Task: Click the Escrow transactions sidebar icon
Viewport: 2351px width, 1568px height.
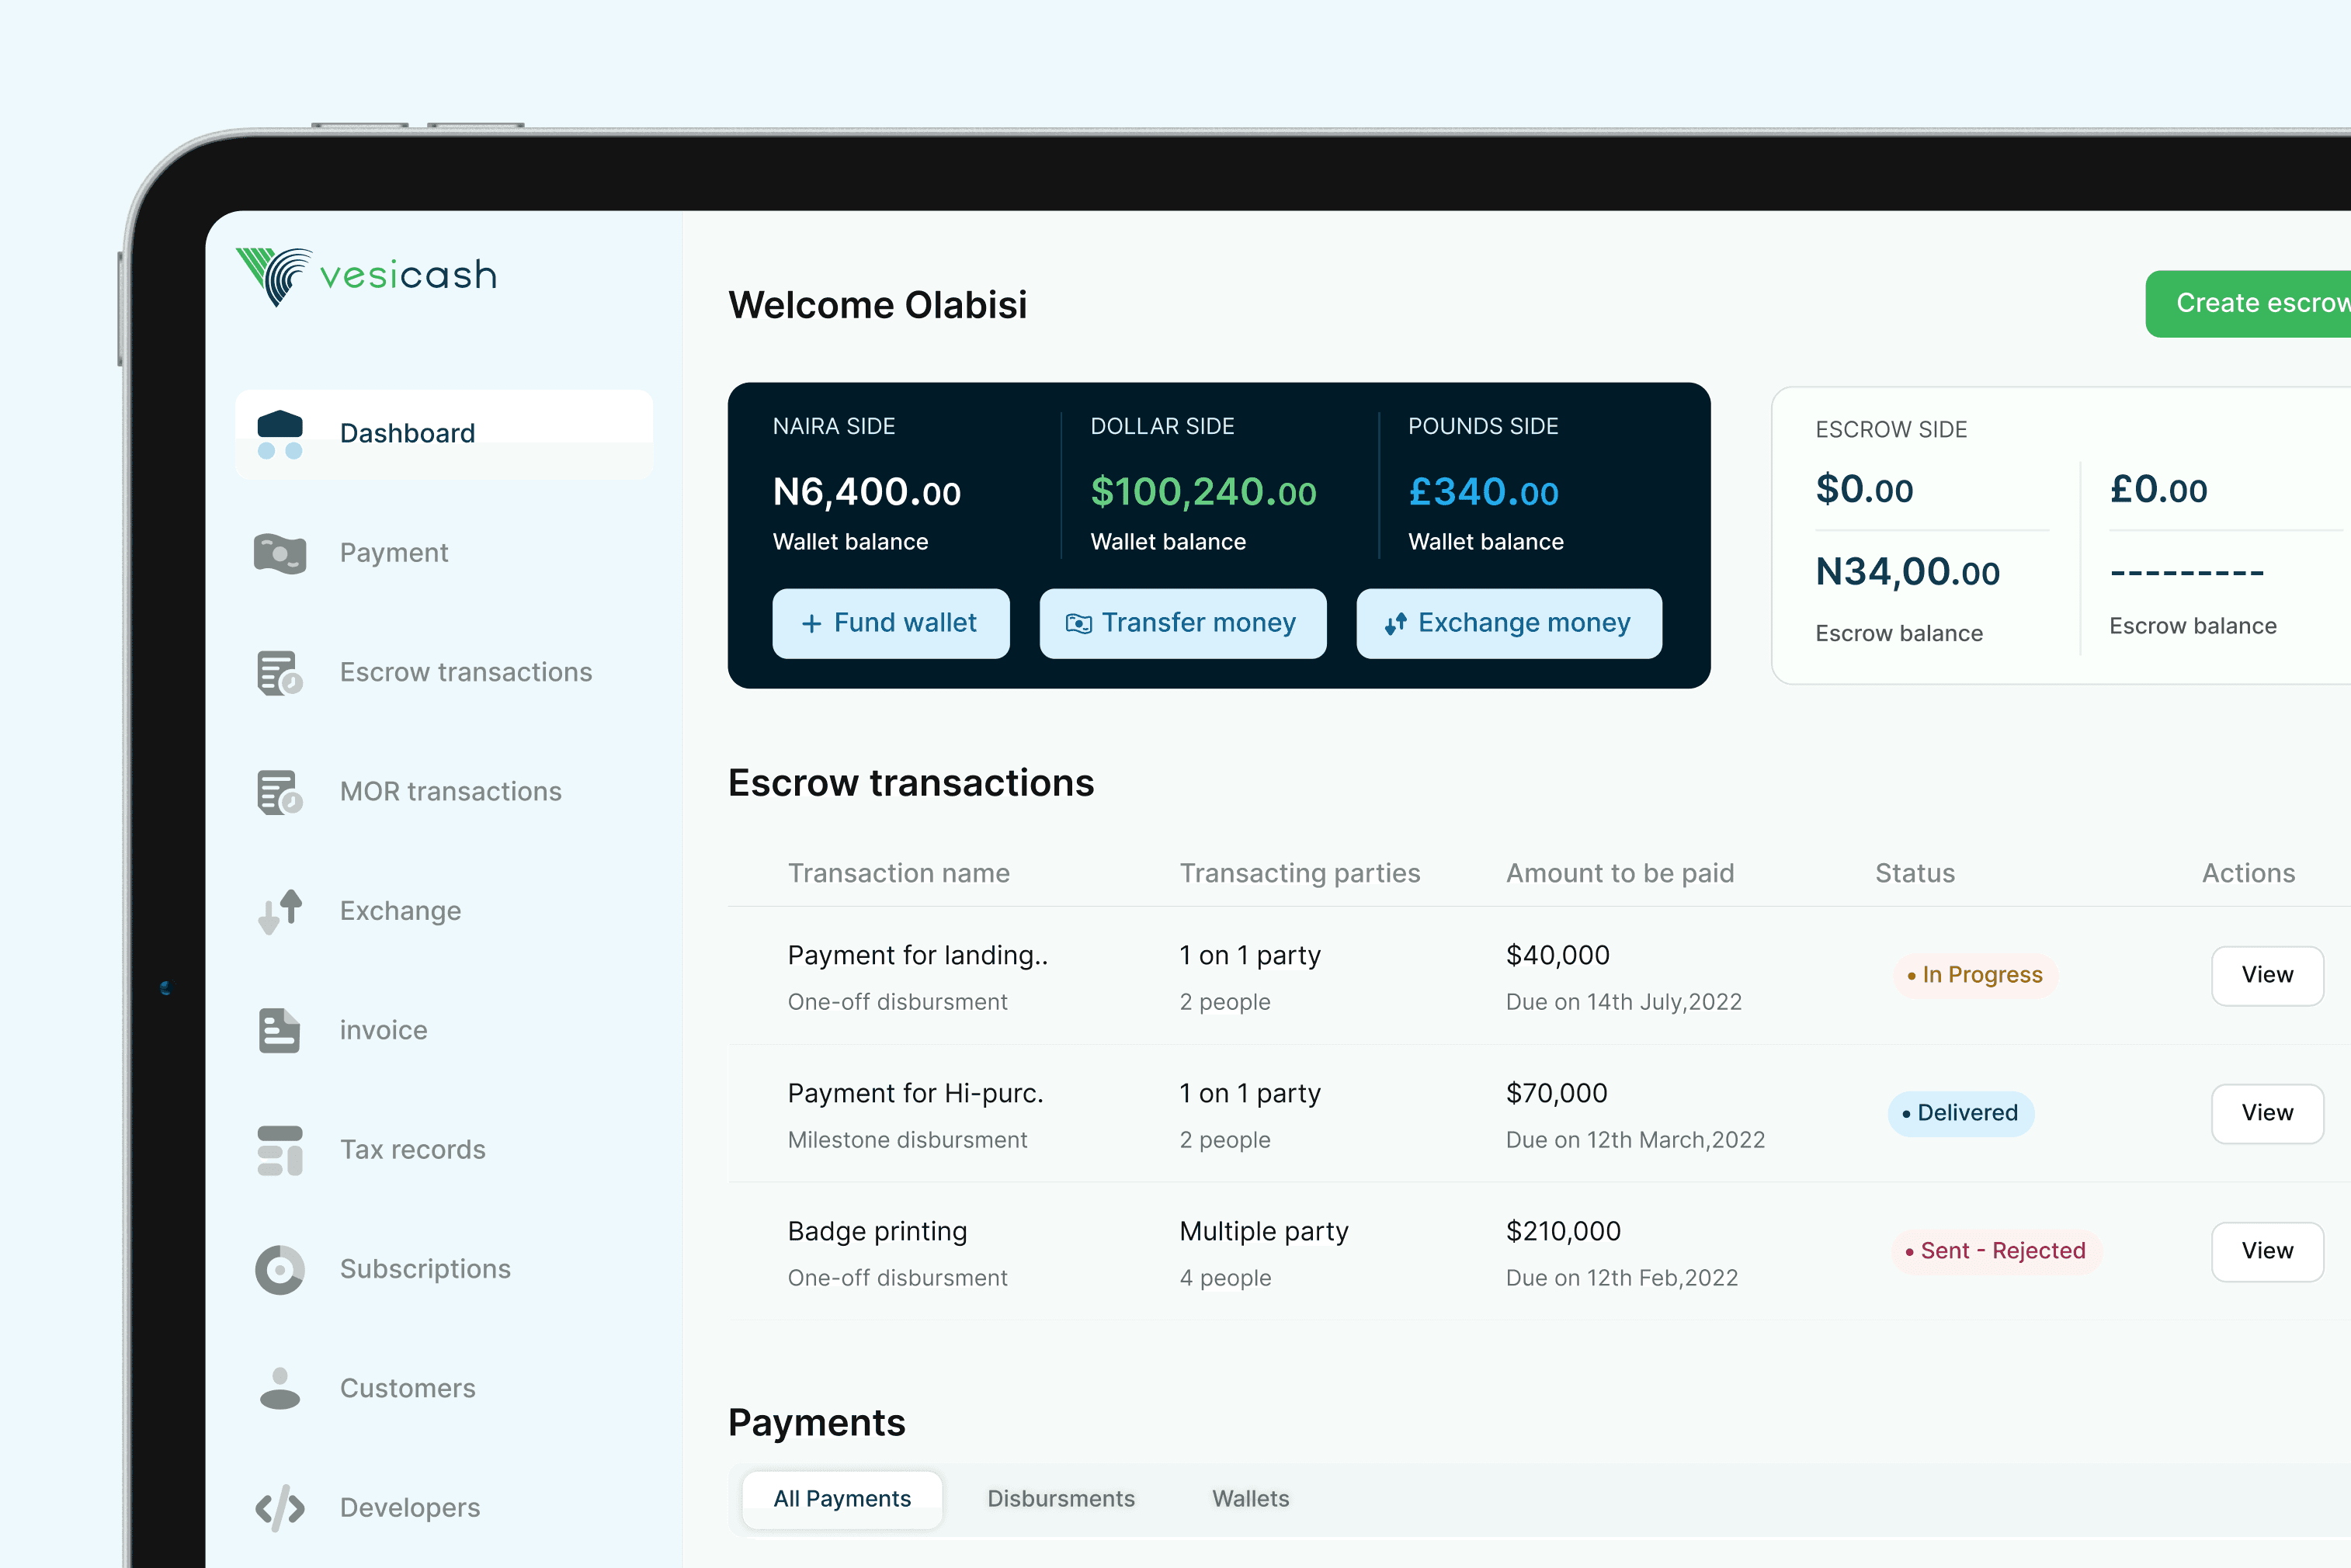Action: (x=279, y=672)
